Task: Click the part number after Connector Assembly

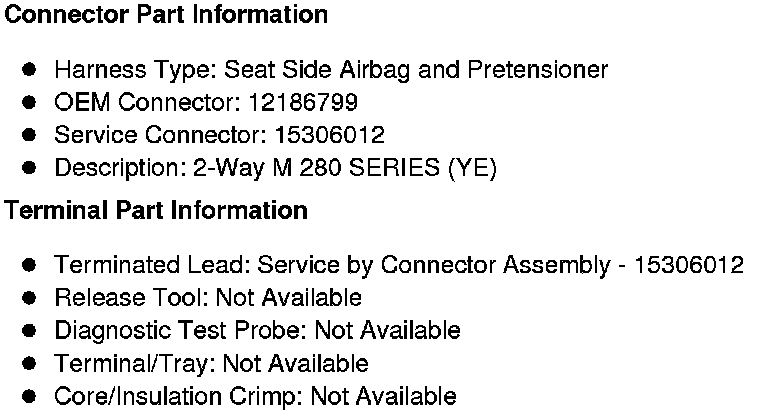Action: click(689, 265)
